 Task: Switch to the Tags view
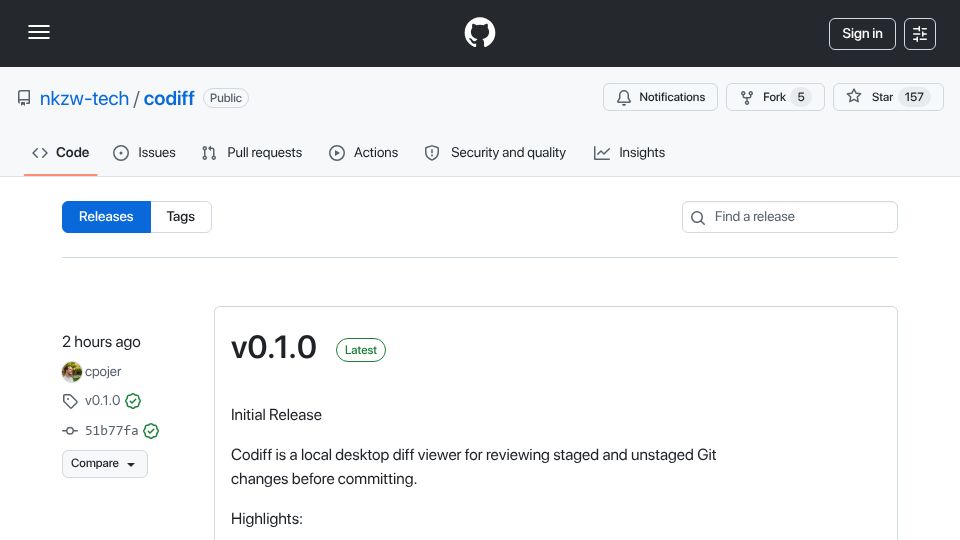click(x=181, y=217)
